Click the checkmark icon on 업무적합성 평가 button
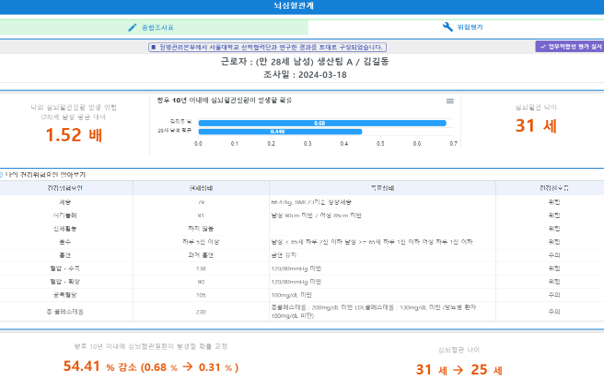This screenshot has height=378, width=604. tap(543, 47)
